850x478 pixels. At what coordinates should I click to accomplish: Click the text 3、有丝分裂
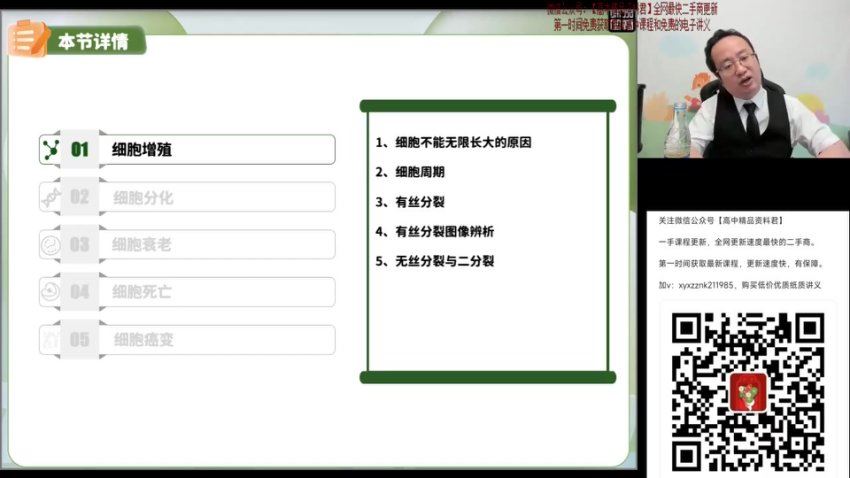[x=410, y=202]
